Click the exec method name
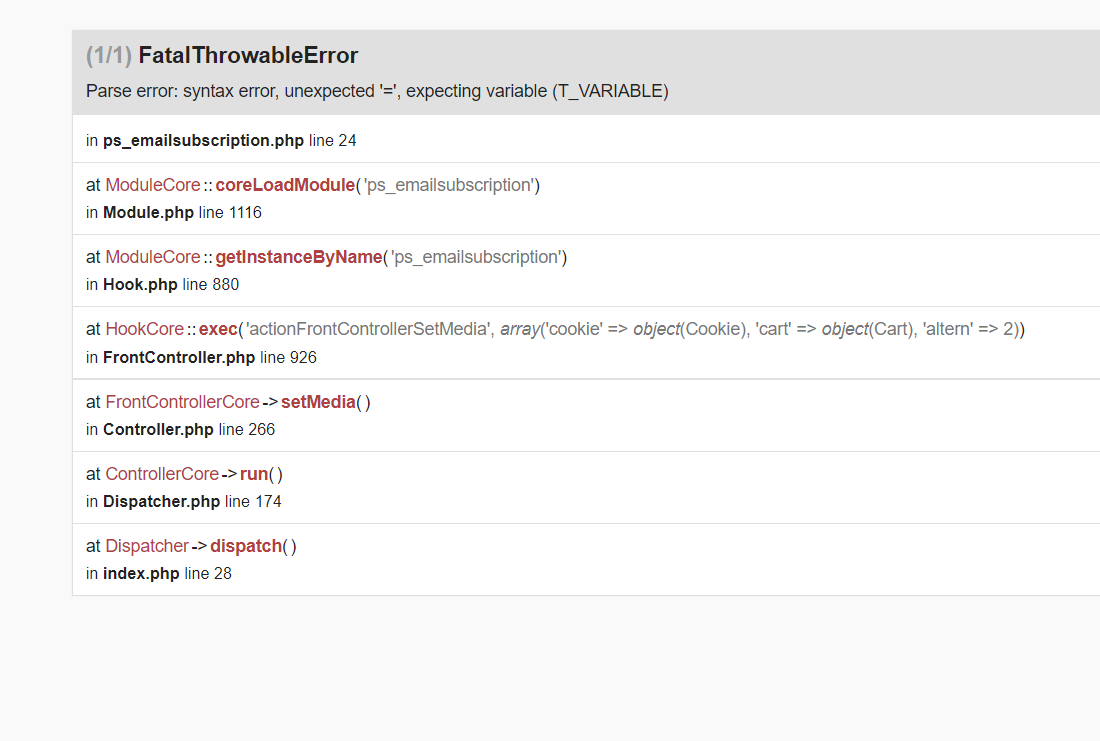The width and height of the screenshot is (1100, 741). (218, 329)
